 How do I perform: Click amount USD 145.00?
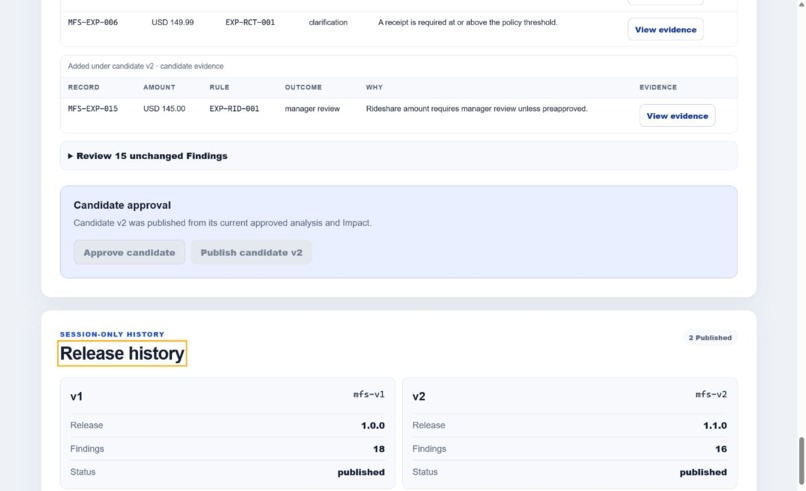tap(164, 108)
